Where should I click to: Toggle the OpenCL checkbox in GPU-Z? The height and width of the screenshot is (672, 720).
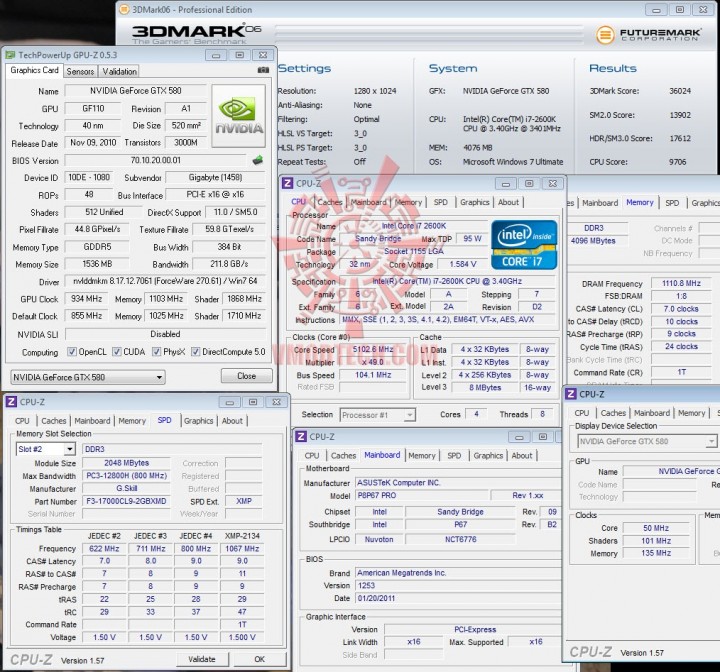(72, 352)
